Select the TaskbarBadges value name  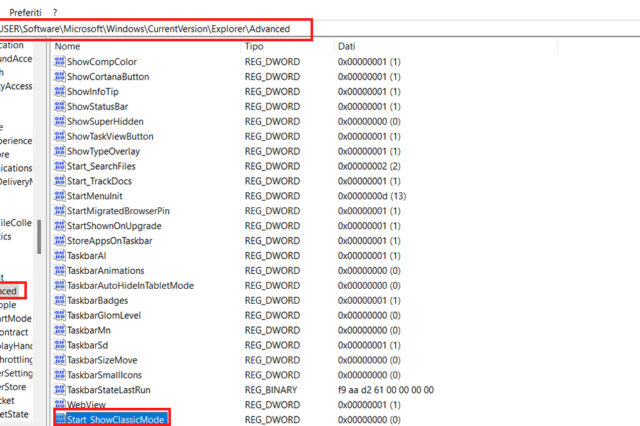pos(98,300)
